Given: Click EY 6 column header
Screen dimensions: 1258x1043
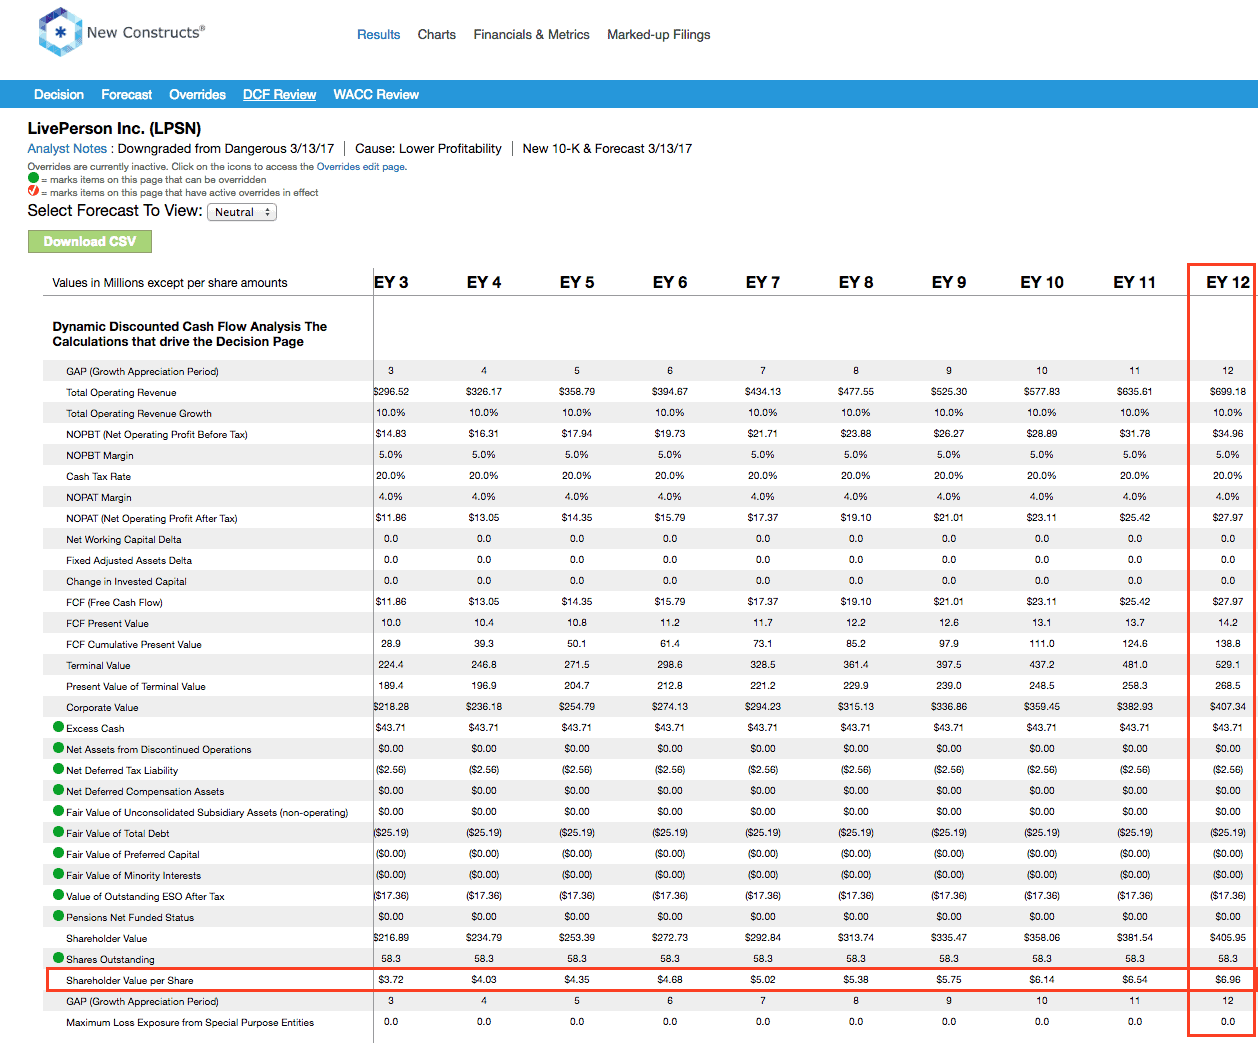Looking at the screenshot, I should pos(670,282).
